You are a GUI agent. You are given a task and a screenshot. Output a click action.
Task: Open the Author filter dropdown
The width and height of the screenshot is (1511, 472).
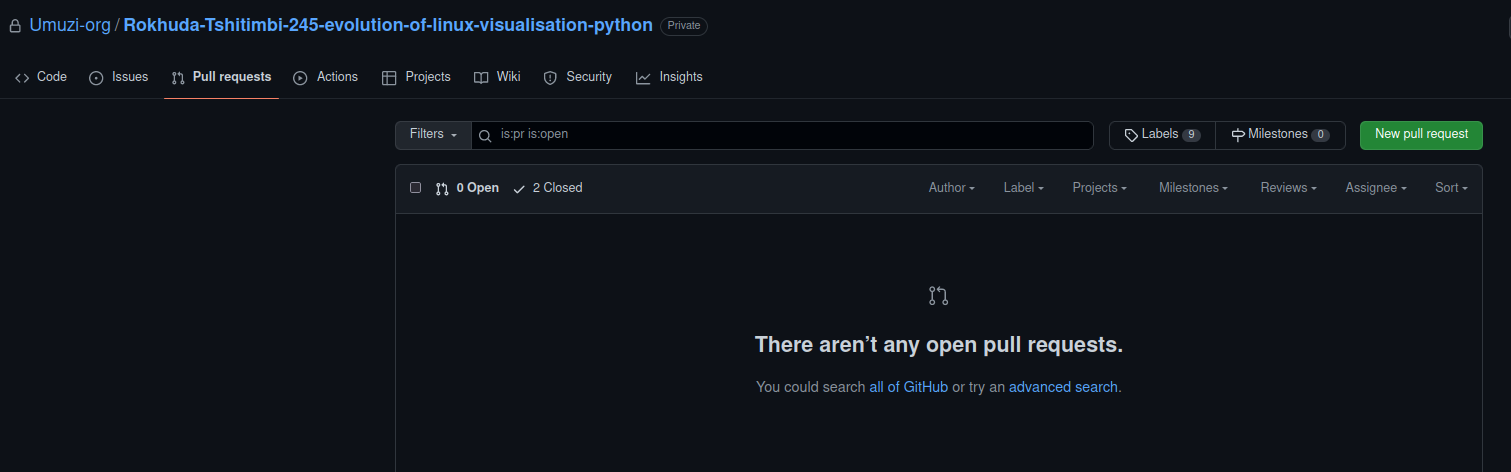tap(951, 188)
